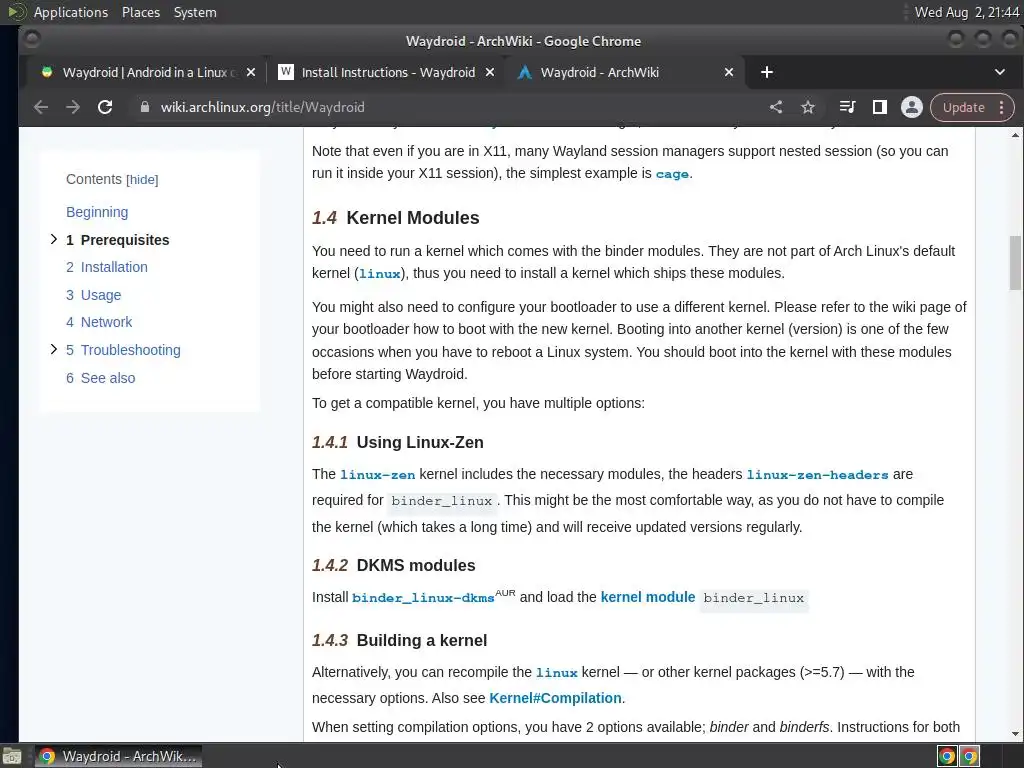Open the linux-zen package link
1024x768 pixels.
tap(377, 475)
